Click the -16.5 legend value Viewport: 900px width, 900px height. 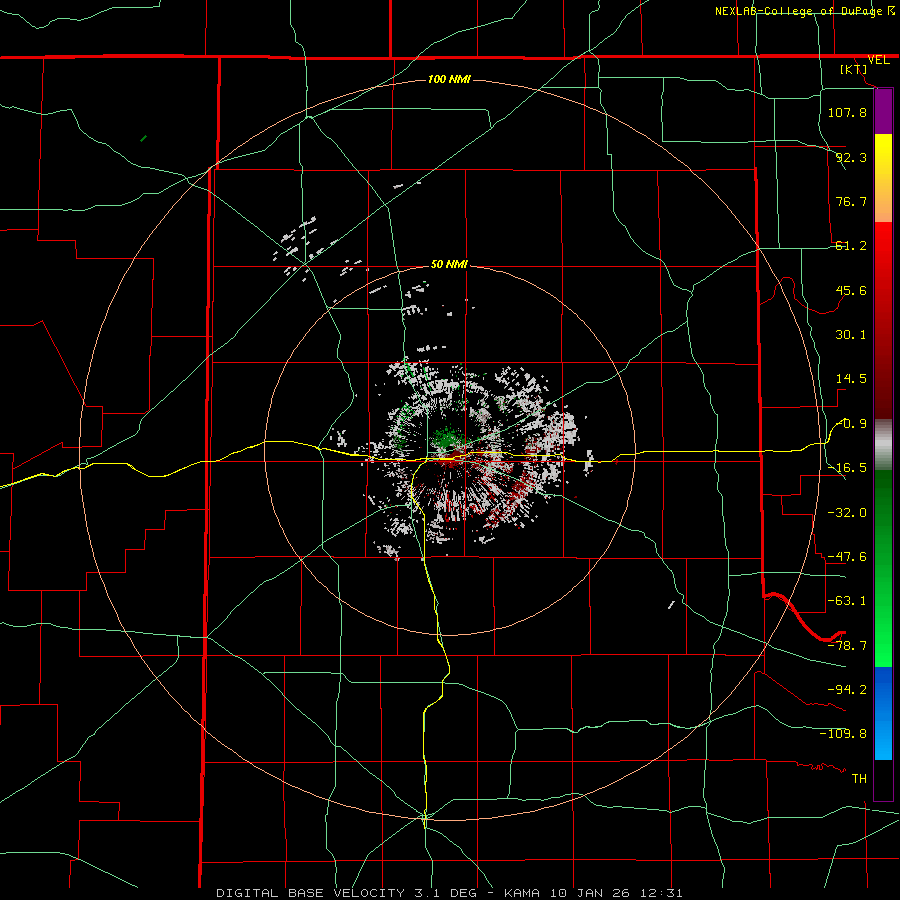(x=847, y=468)
